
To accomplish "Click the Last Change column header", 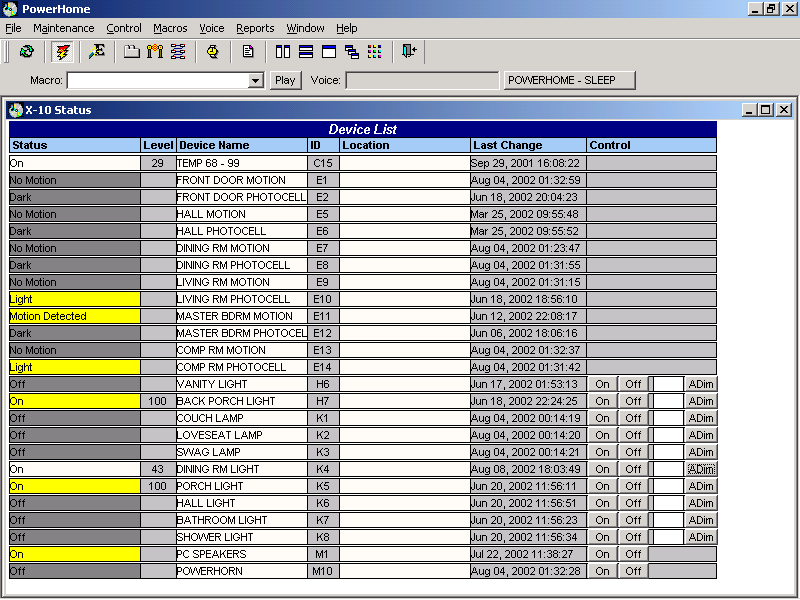I will [x=528, y=145].
